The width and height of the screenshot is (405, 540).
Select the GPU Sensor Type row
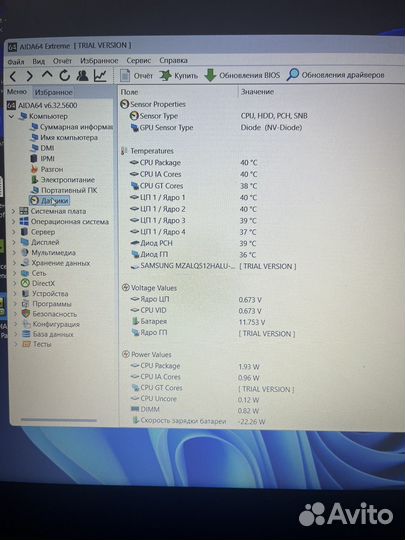tap(216, 127)
